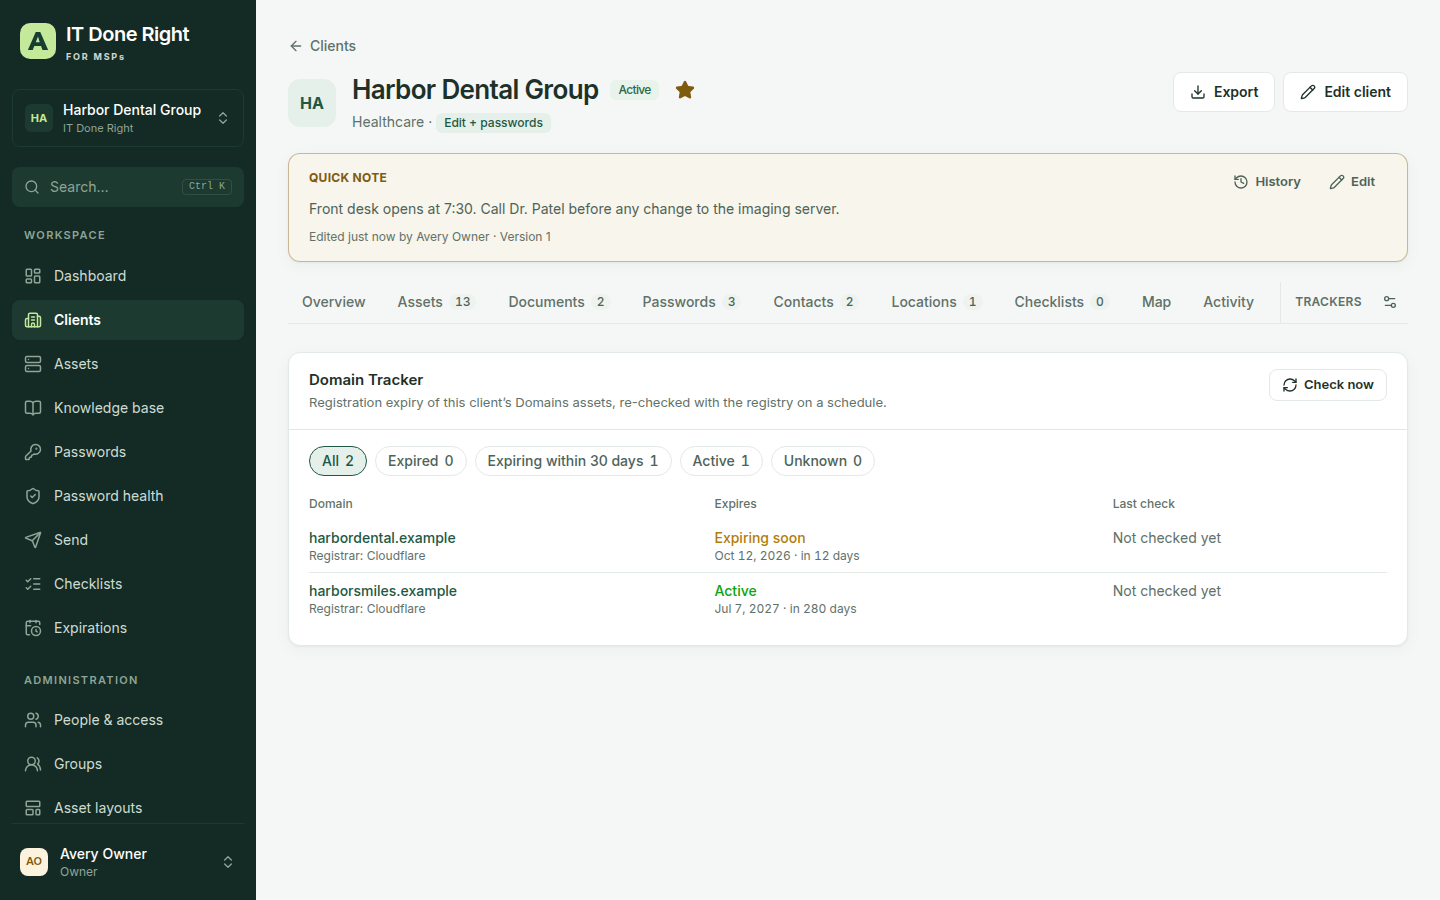Switch to the Documents tab
Screen dimensions: 1440x900
pos(558,302)
